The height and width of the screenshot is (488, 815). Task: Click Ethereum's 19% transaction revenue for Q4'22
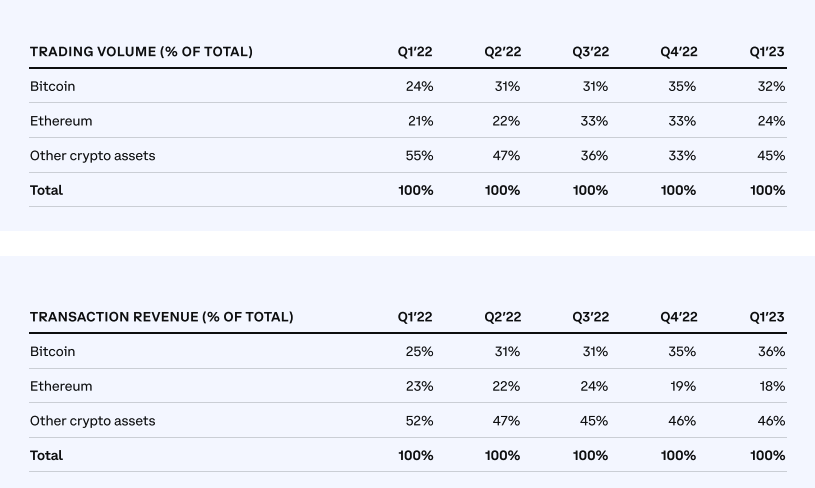683,386
